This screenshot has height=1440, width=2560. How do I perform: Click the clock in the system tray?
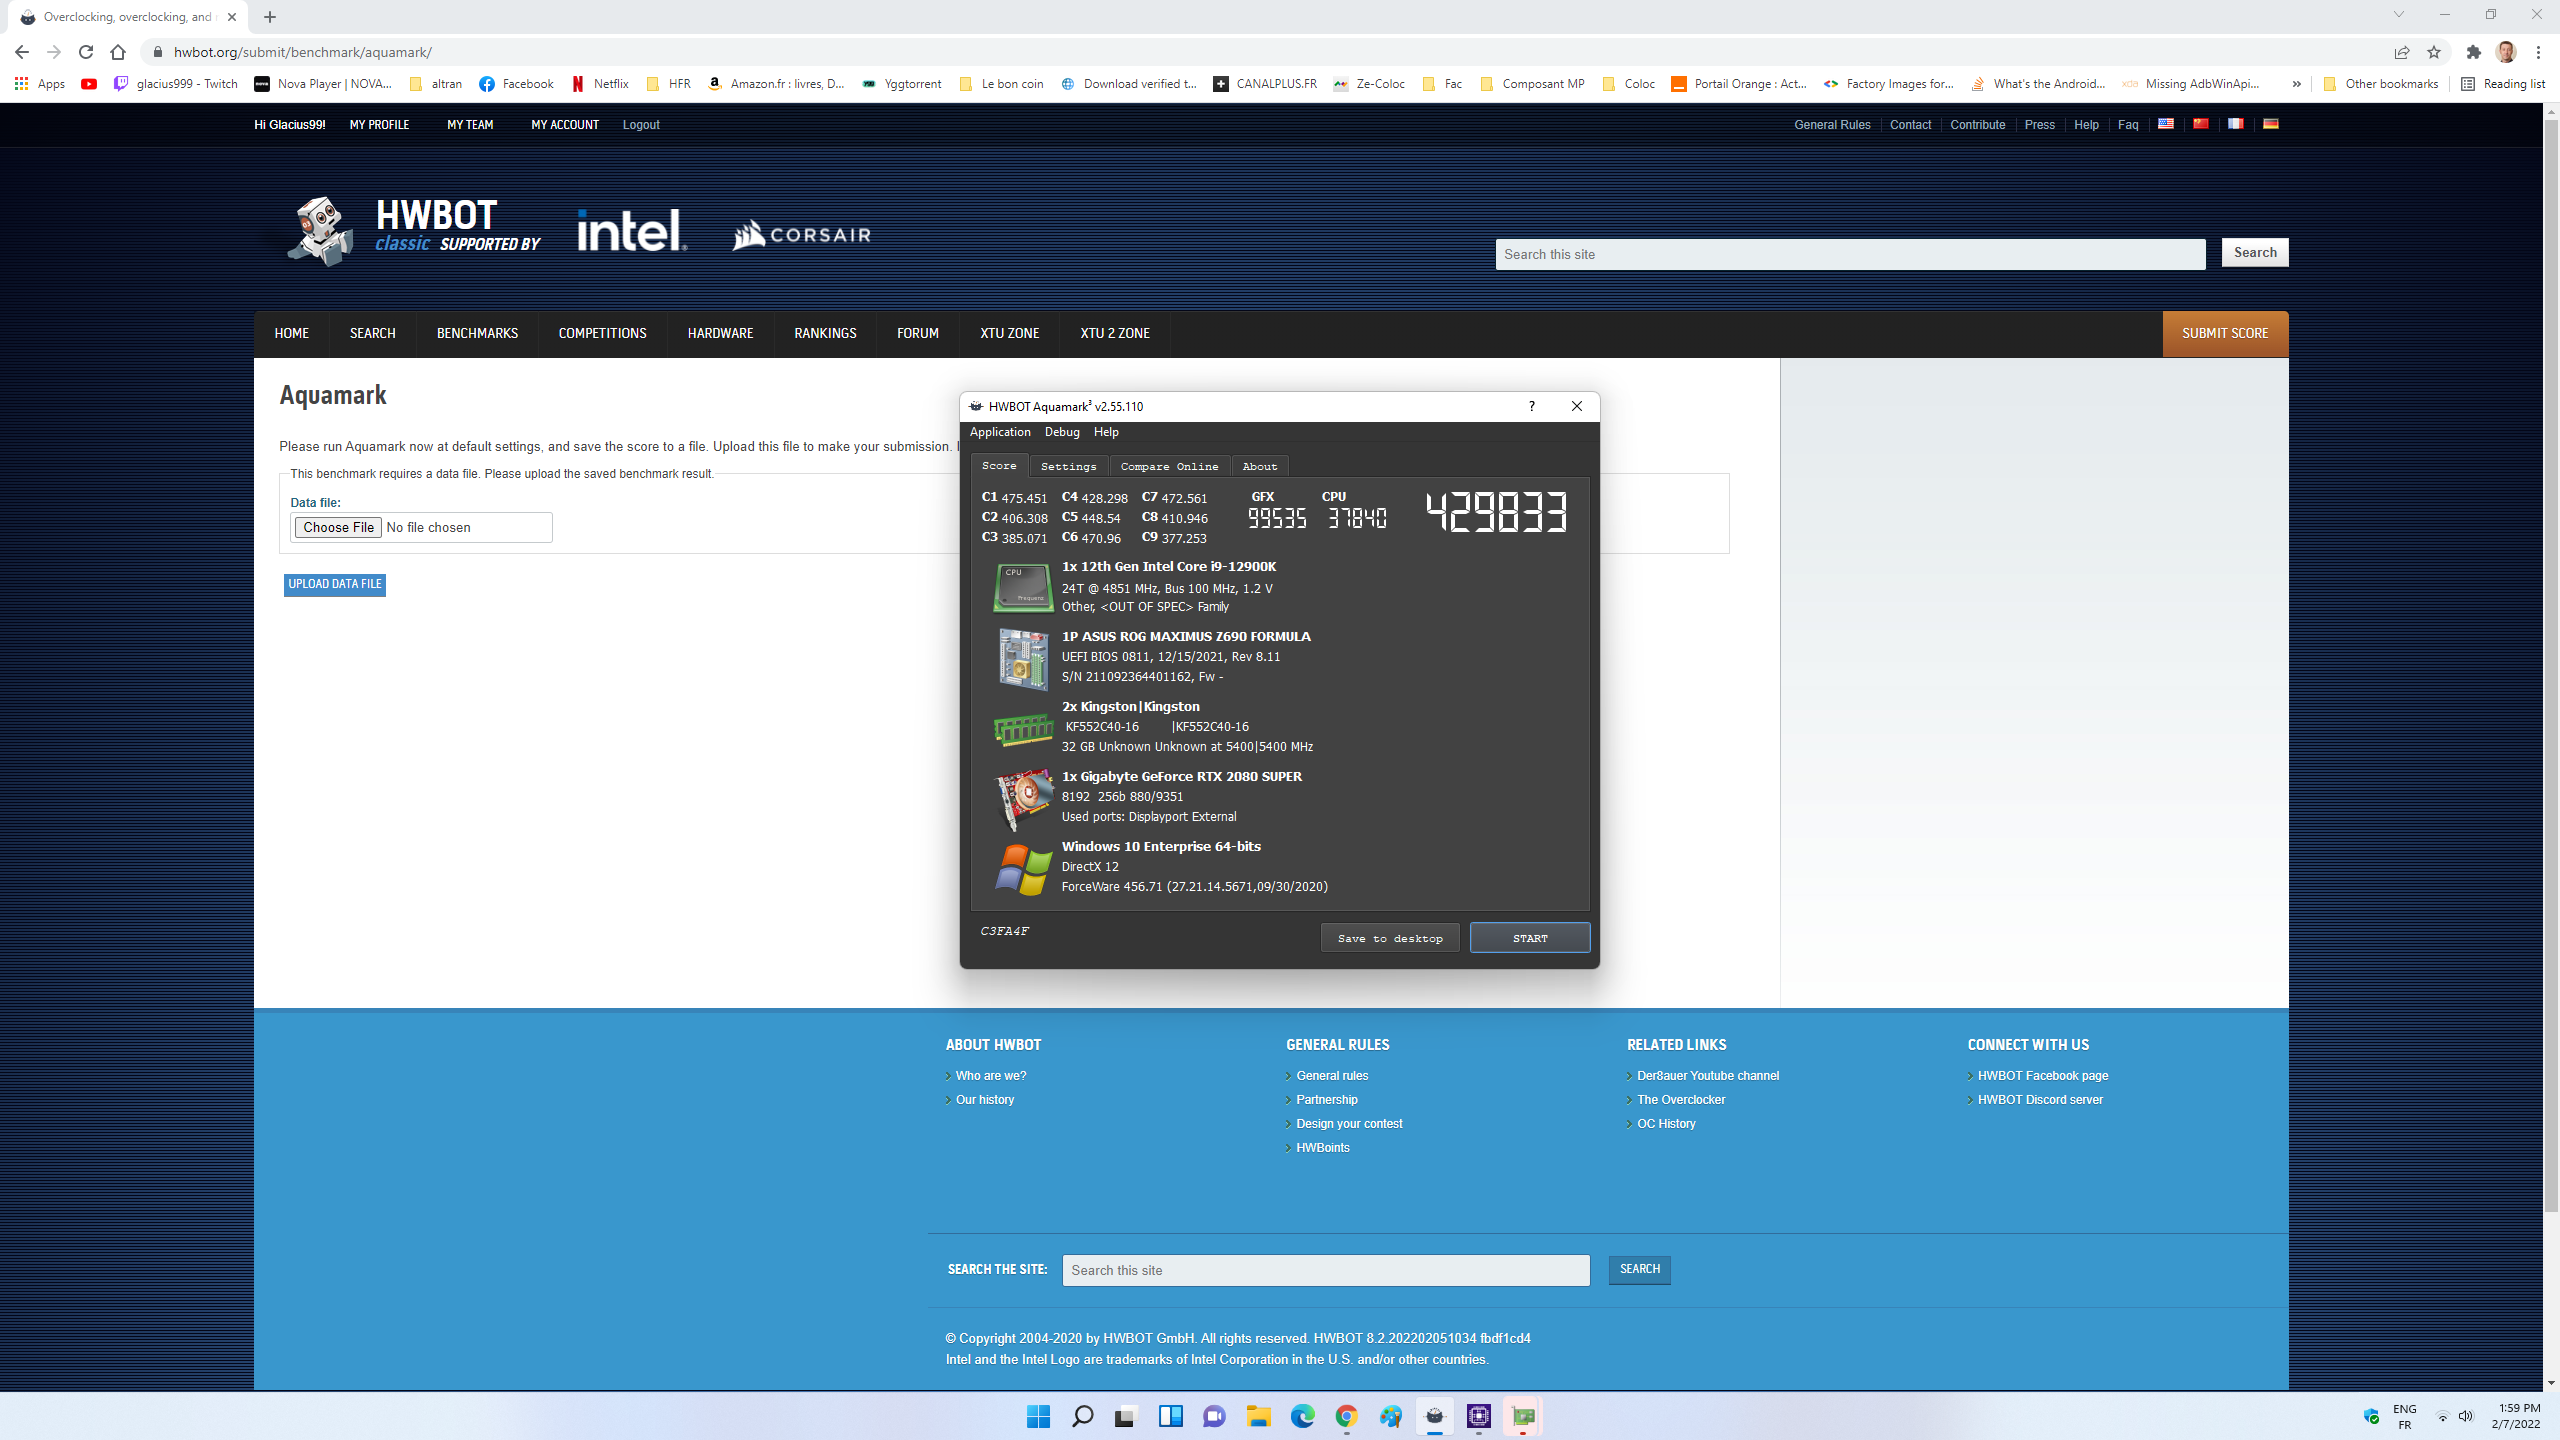point(2517,1416)
